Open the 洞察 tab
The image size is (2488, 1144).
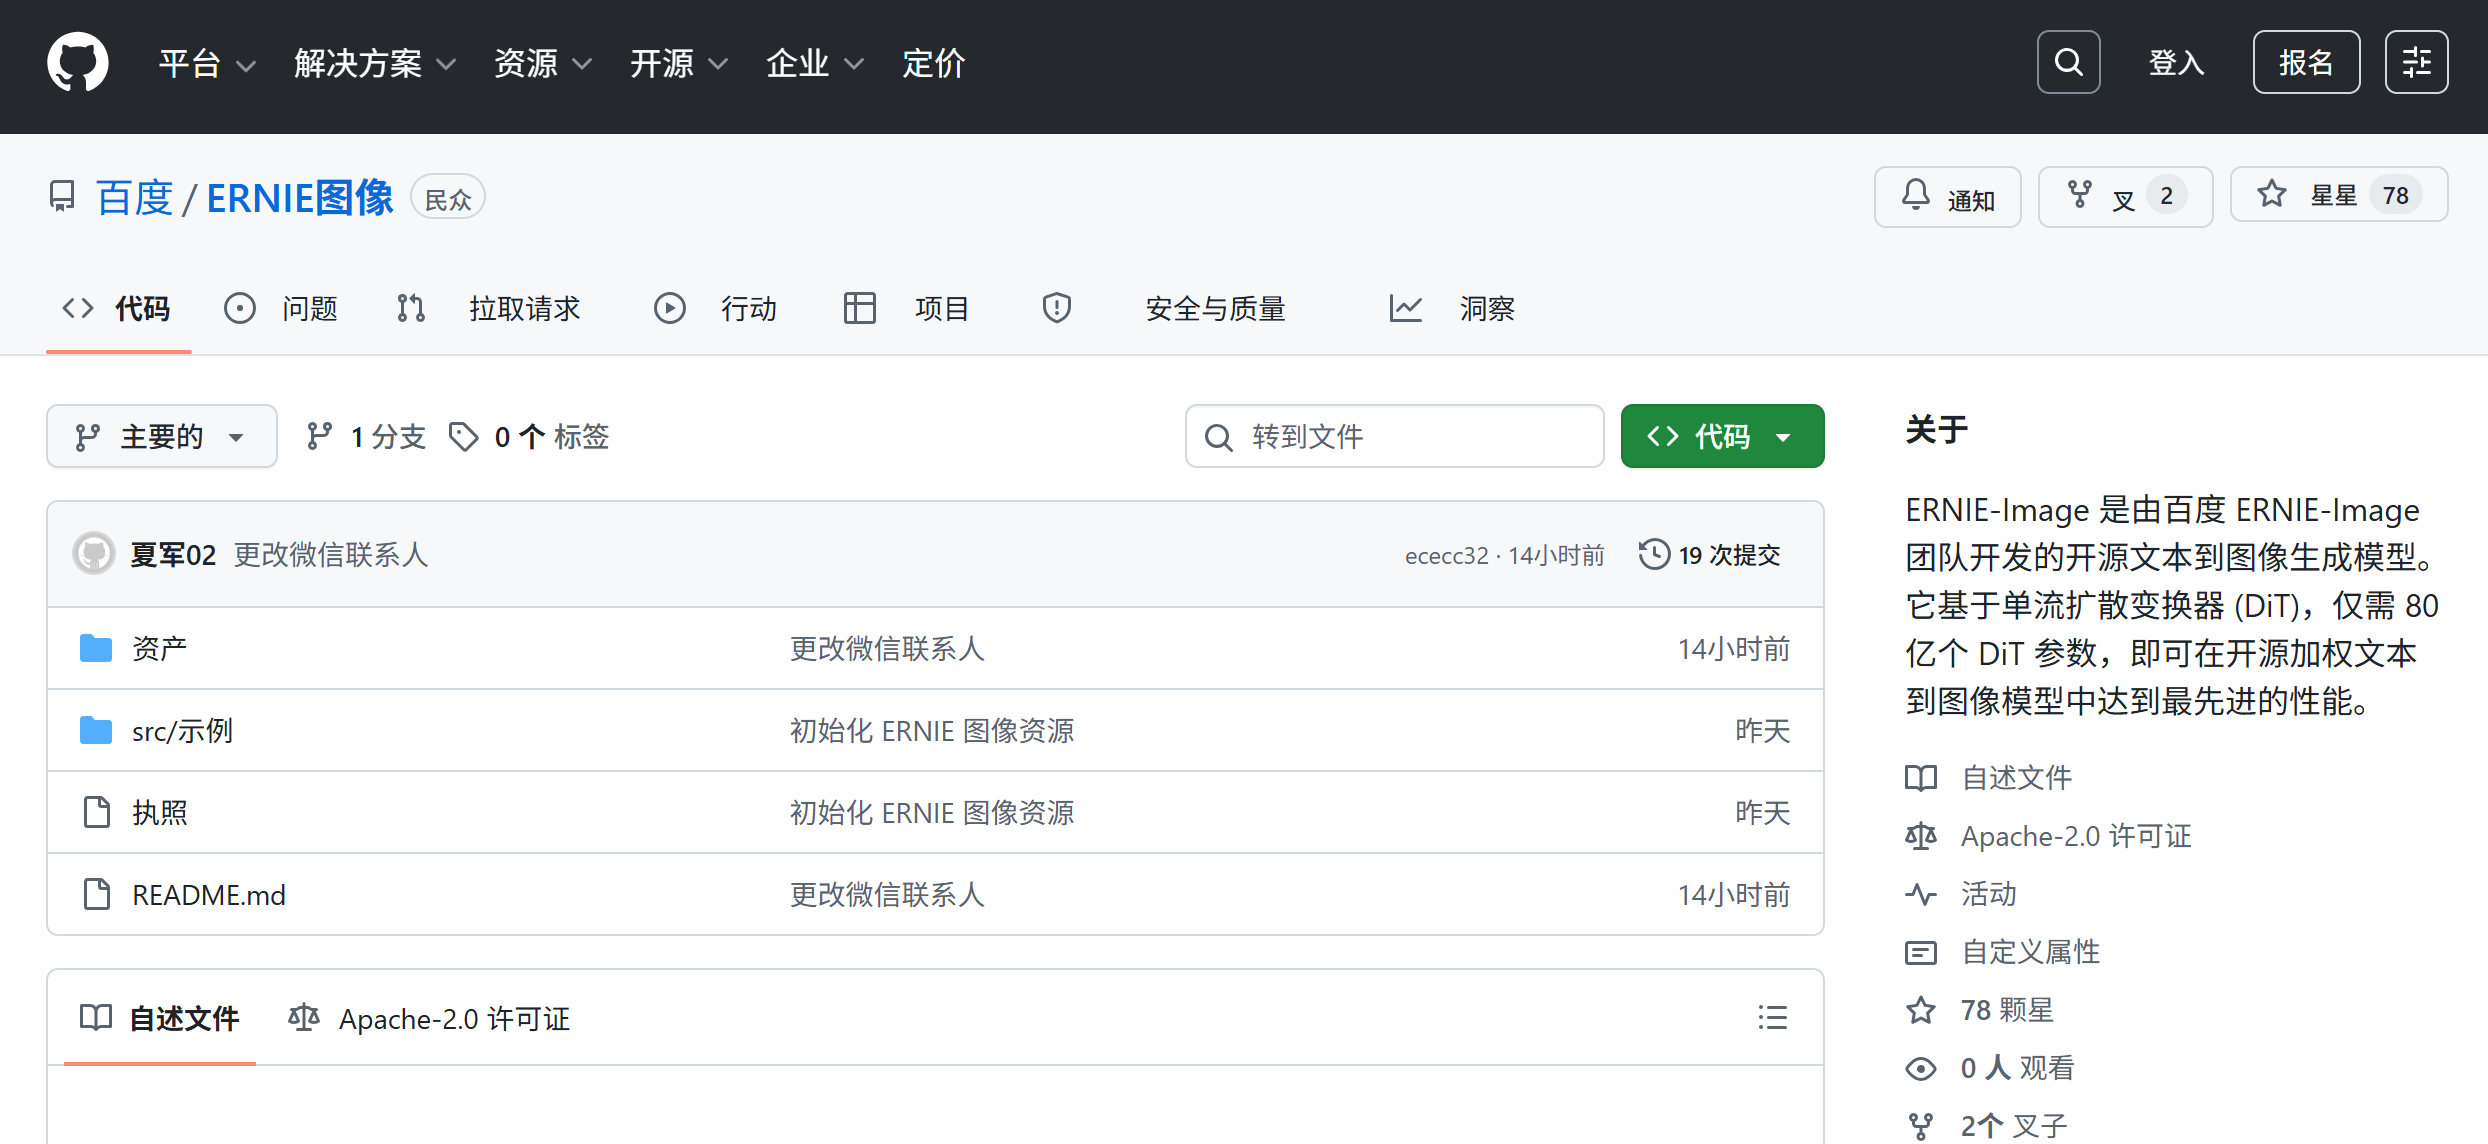[x=1487, y=308]
